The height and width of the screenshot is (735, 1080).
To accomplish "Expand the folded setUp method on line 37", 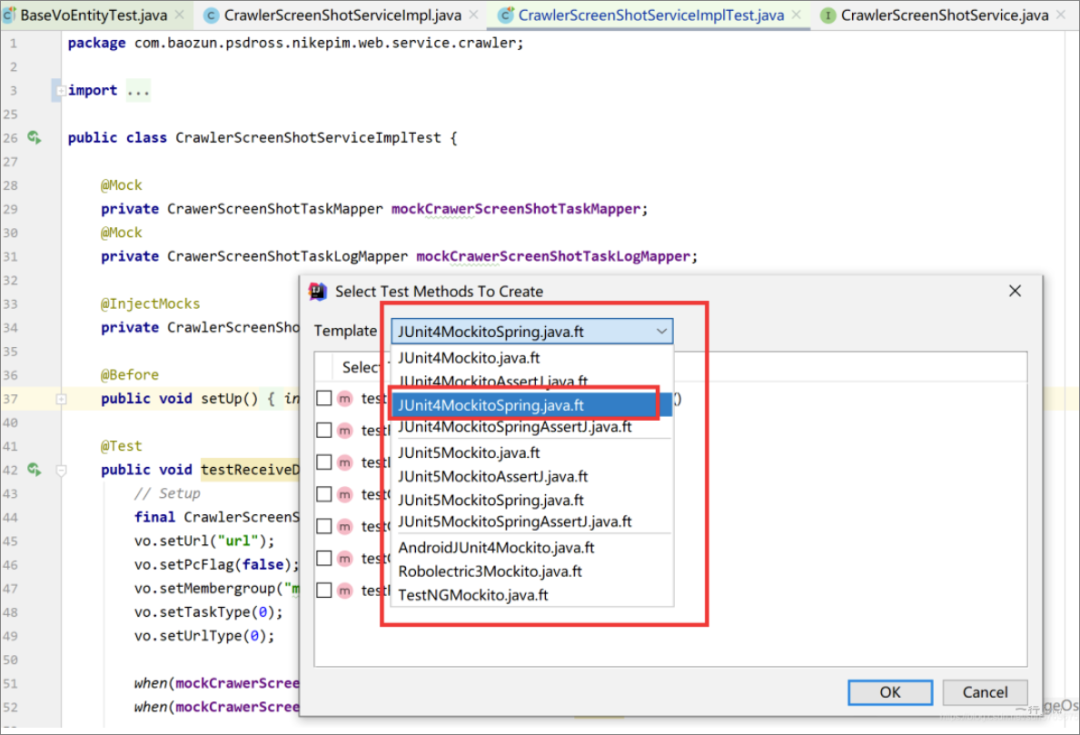I will 61,398.
